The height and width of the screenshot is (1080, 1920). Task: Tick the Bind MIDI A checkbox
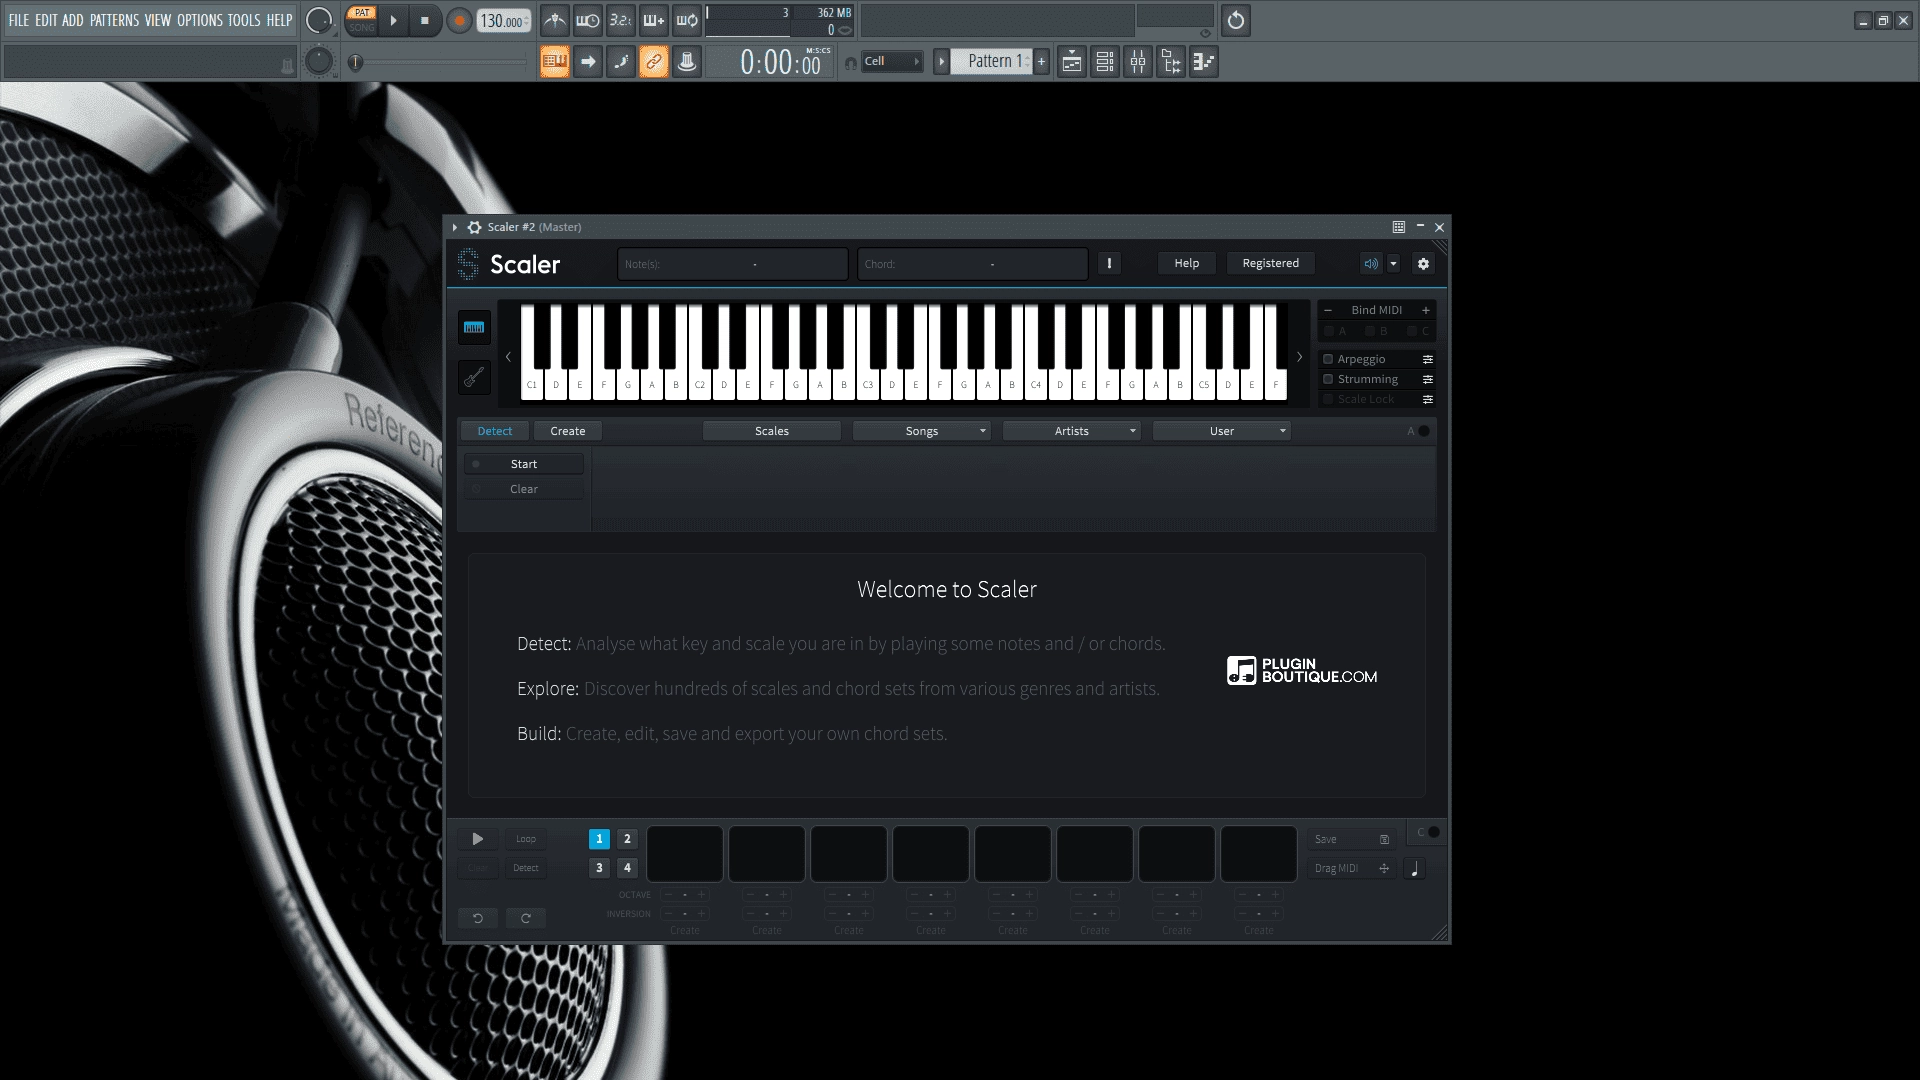(x=1329, y=331)
